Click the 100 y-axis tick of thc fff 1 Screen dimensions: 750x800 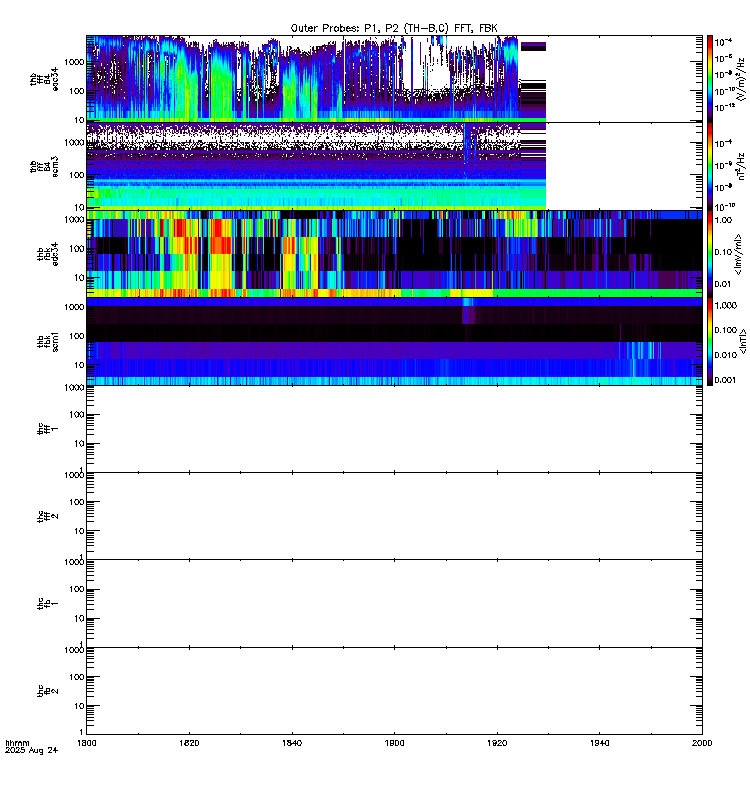pyautogui.click(x=77, y=415)
